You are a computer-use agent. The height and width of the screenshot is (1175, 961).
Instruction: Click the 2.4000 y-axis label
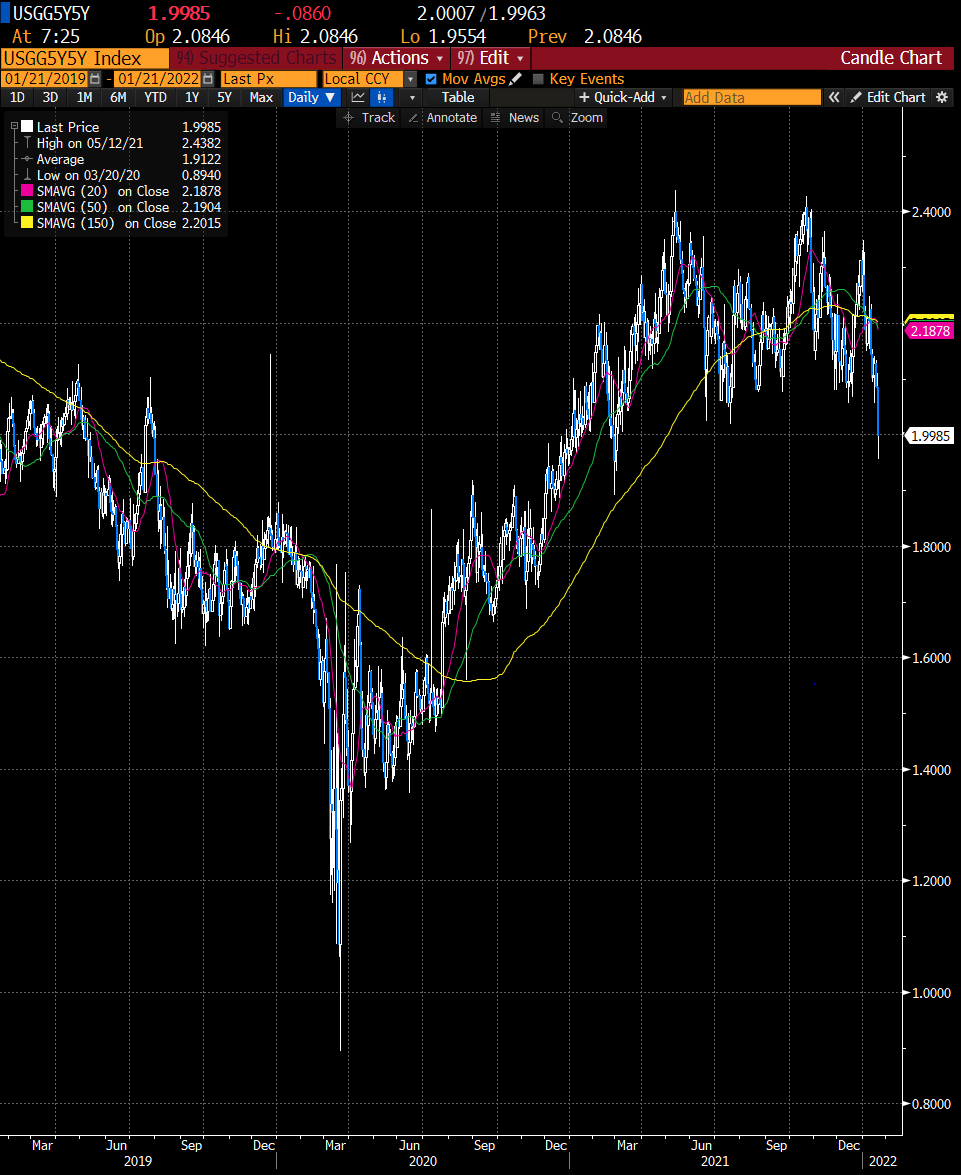(x=931, y=212)
